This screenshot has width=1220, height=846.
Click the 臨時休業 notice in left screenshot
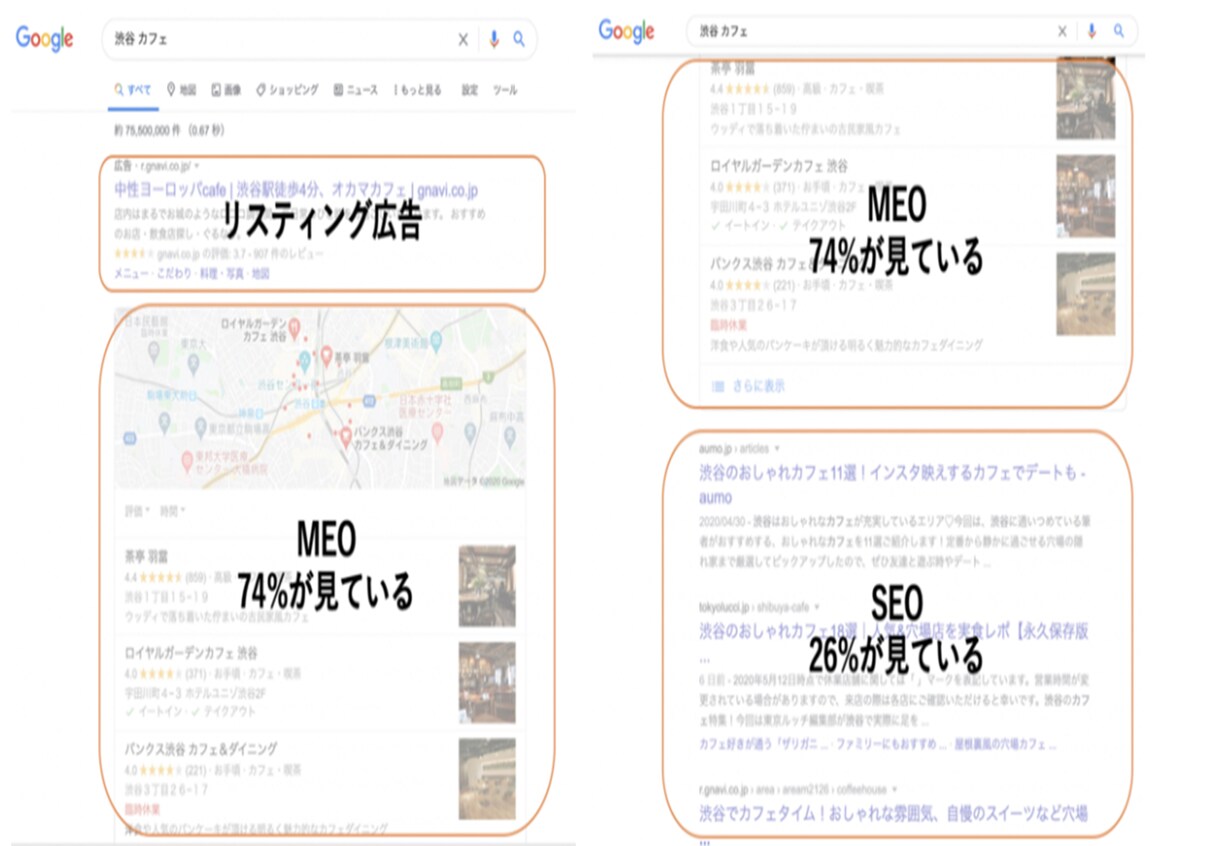[x=142, y=808]
